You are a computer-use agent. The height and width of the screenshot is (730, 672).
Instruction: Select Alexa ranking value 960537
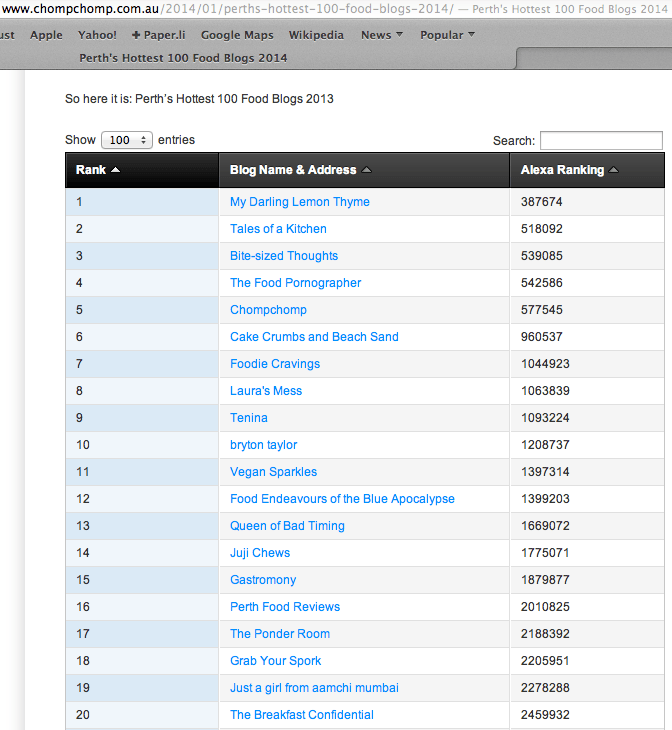(542, 337)
